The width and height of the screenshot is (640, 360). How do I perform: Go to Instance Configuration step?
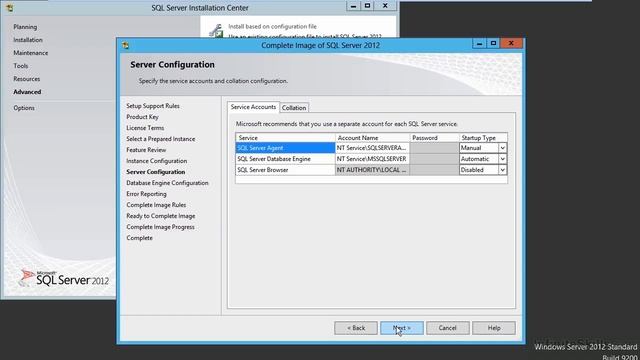156,161
